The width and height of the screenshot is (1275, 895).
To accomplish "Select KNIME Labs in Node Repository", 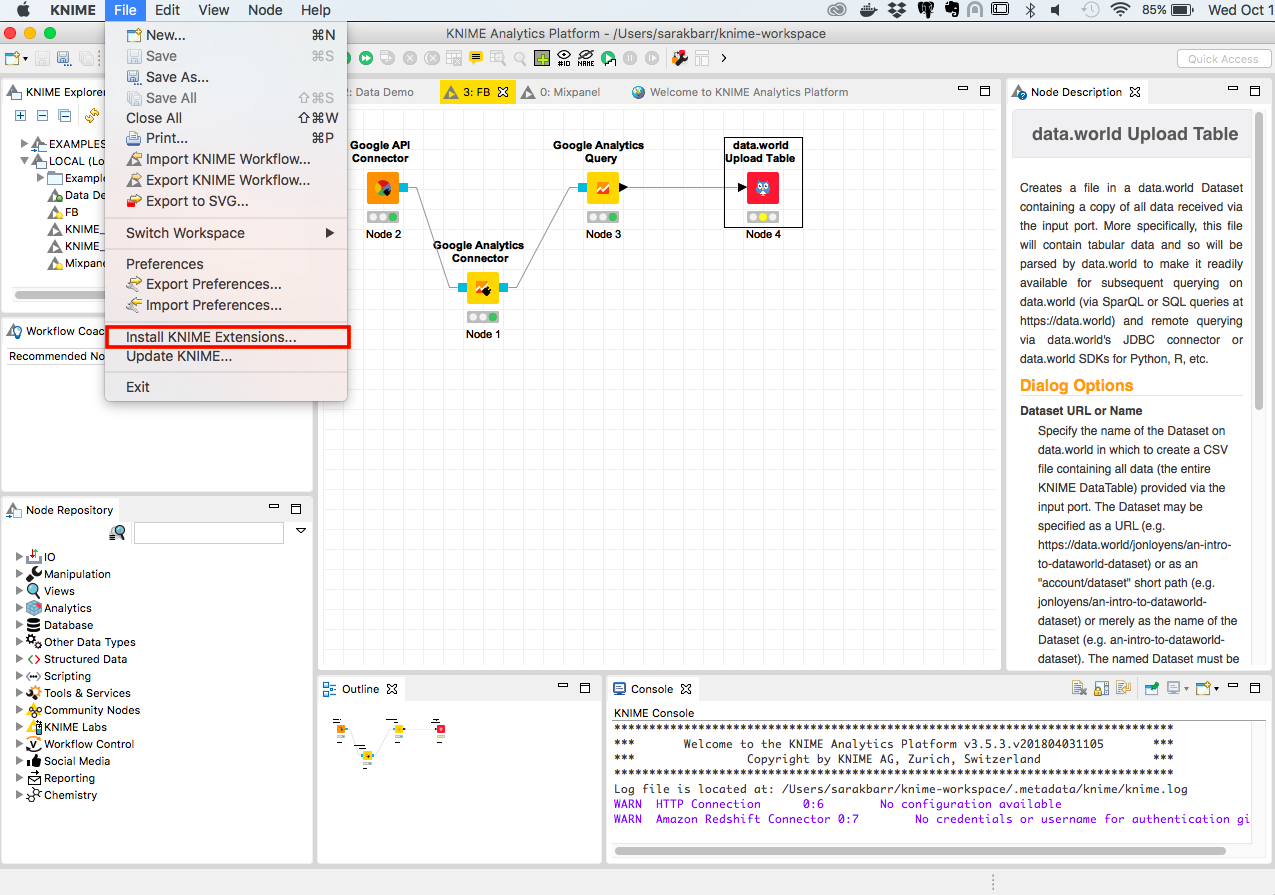I will click(x=75, y=727).
